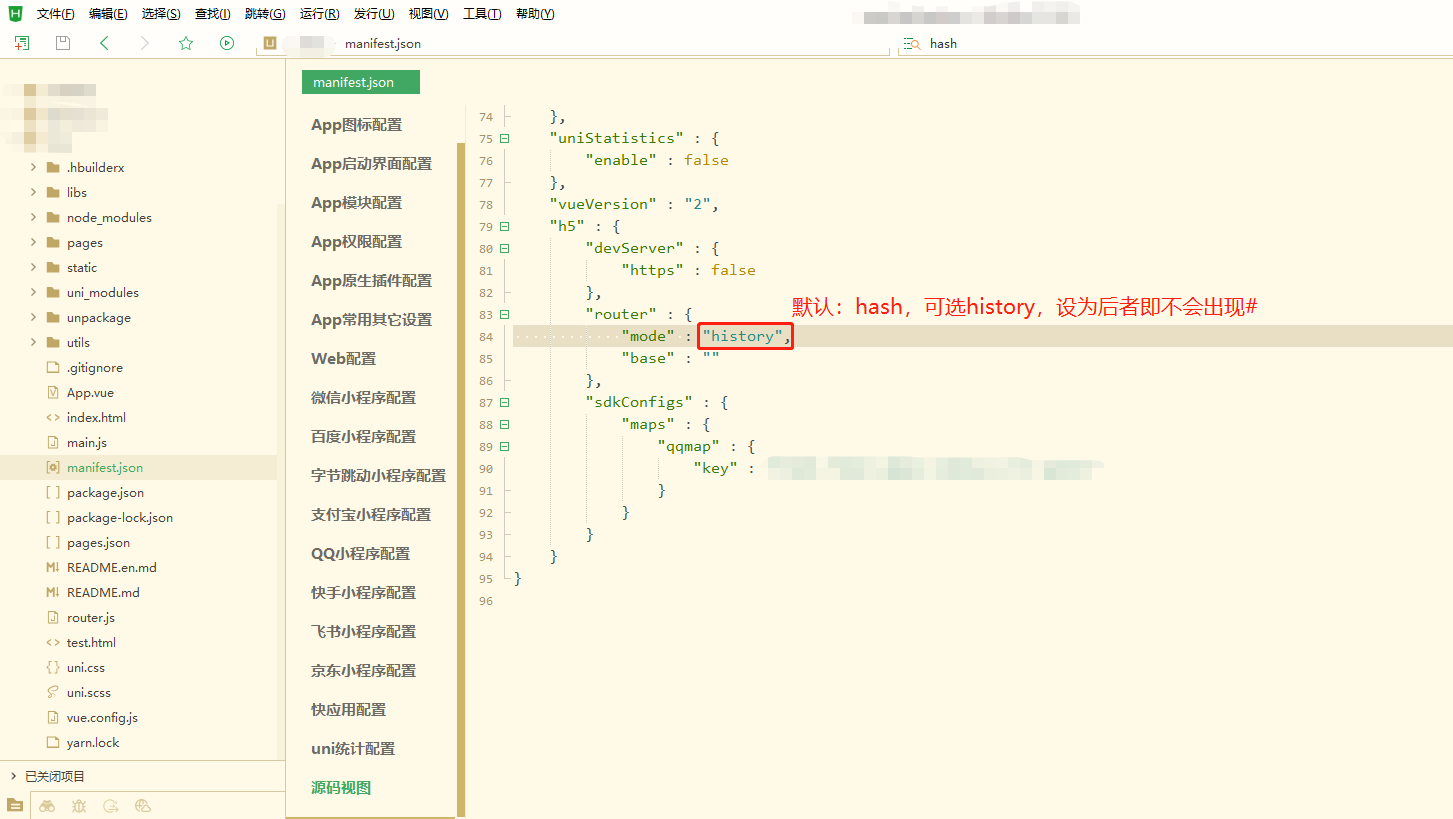Collapse the router block fold marker

[x=504, y=315]
